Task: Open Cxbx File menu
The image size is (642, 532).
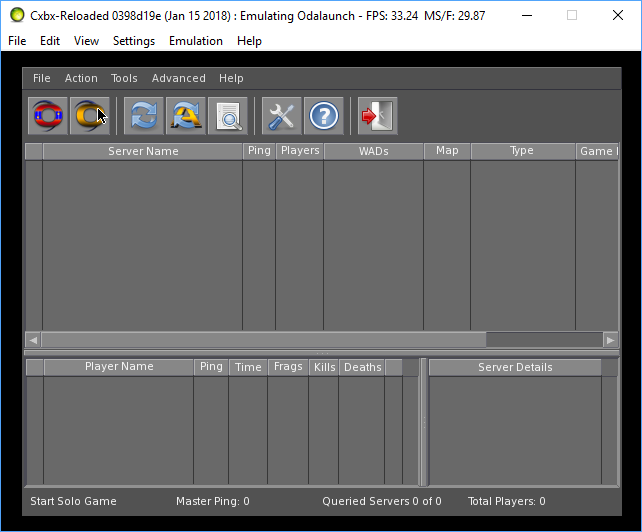Action: pyautogui.click(x=17, y=41)
